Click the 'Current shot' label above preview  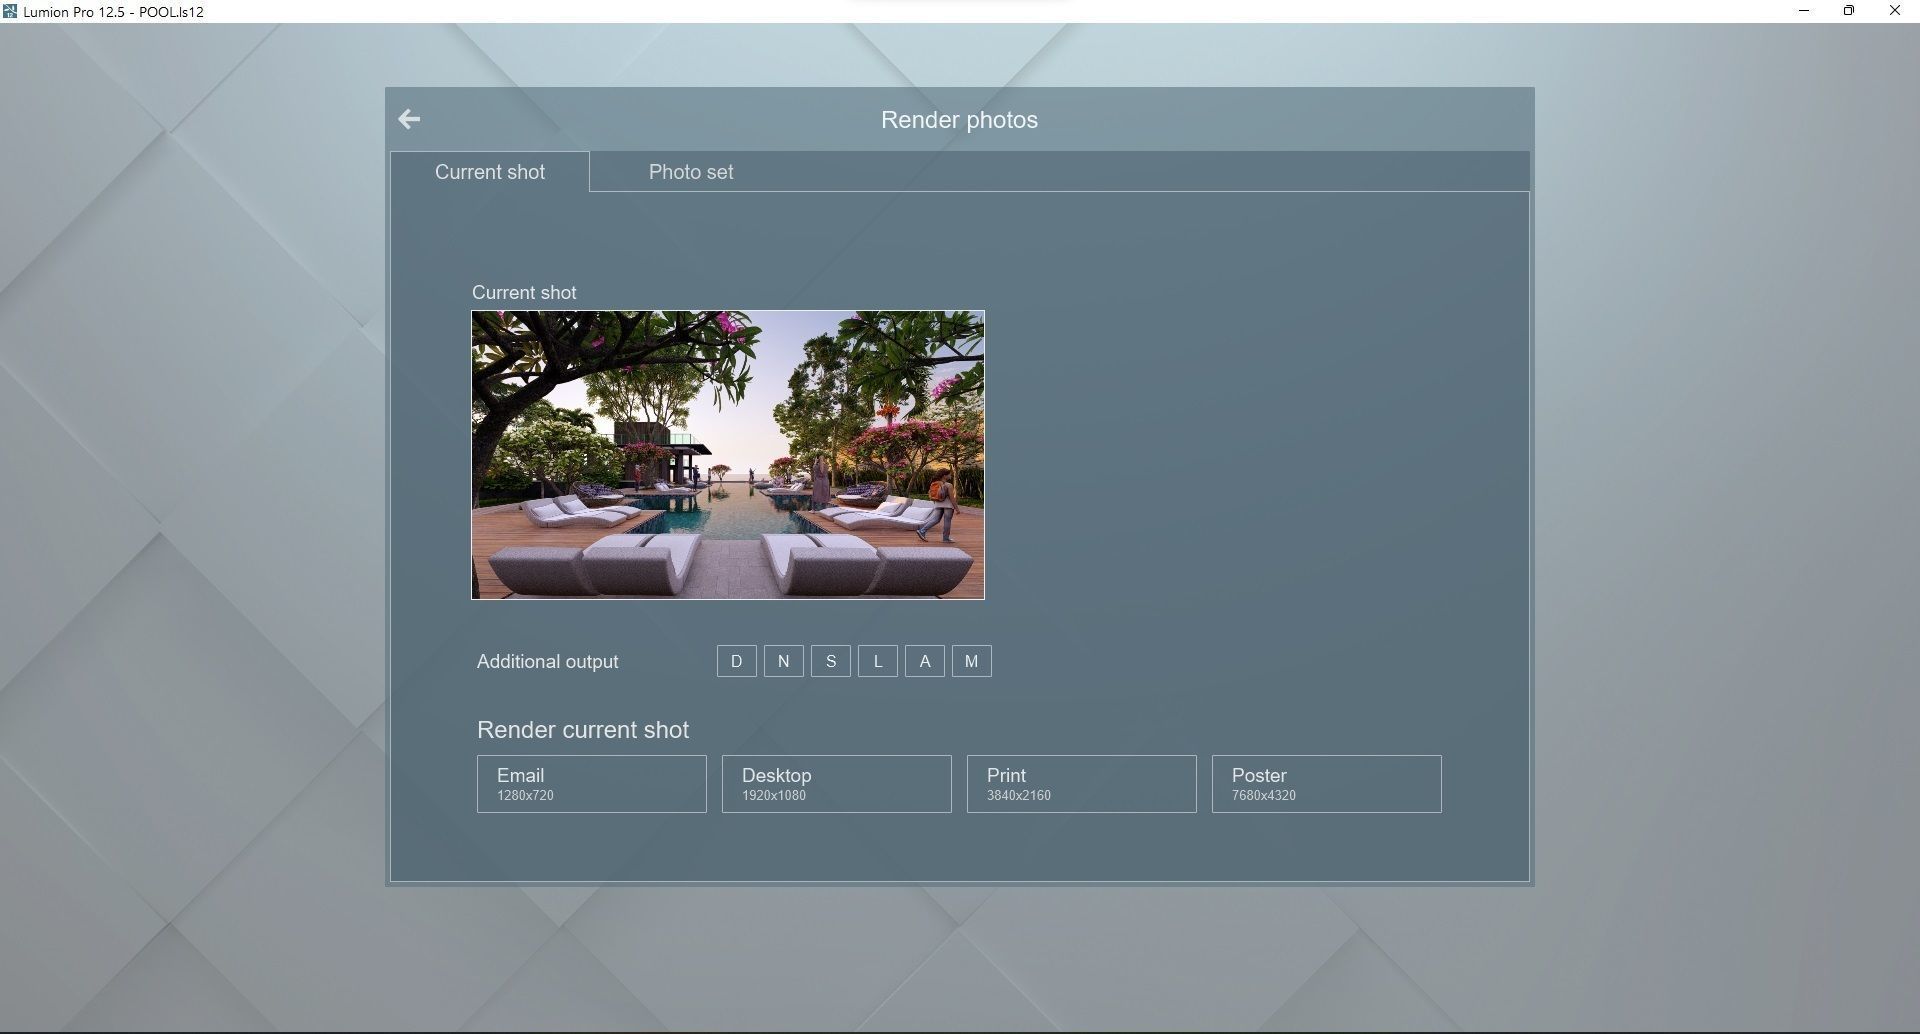[x=524, y=293]
